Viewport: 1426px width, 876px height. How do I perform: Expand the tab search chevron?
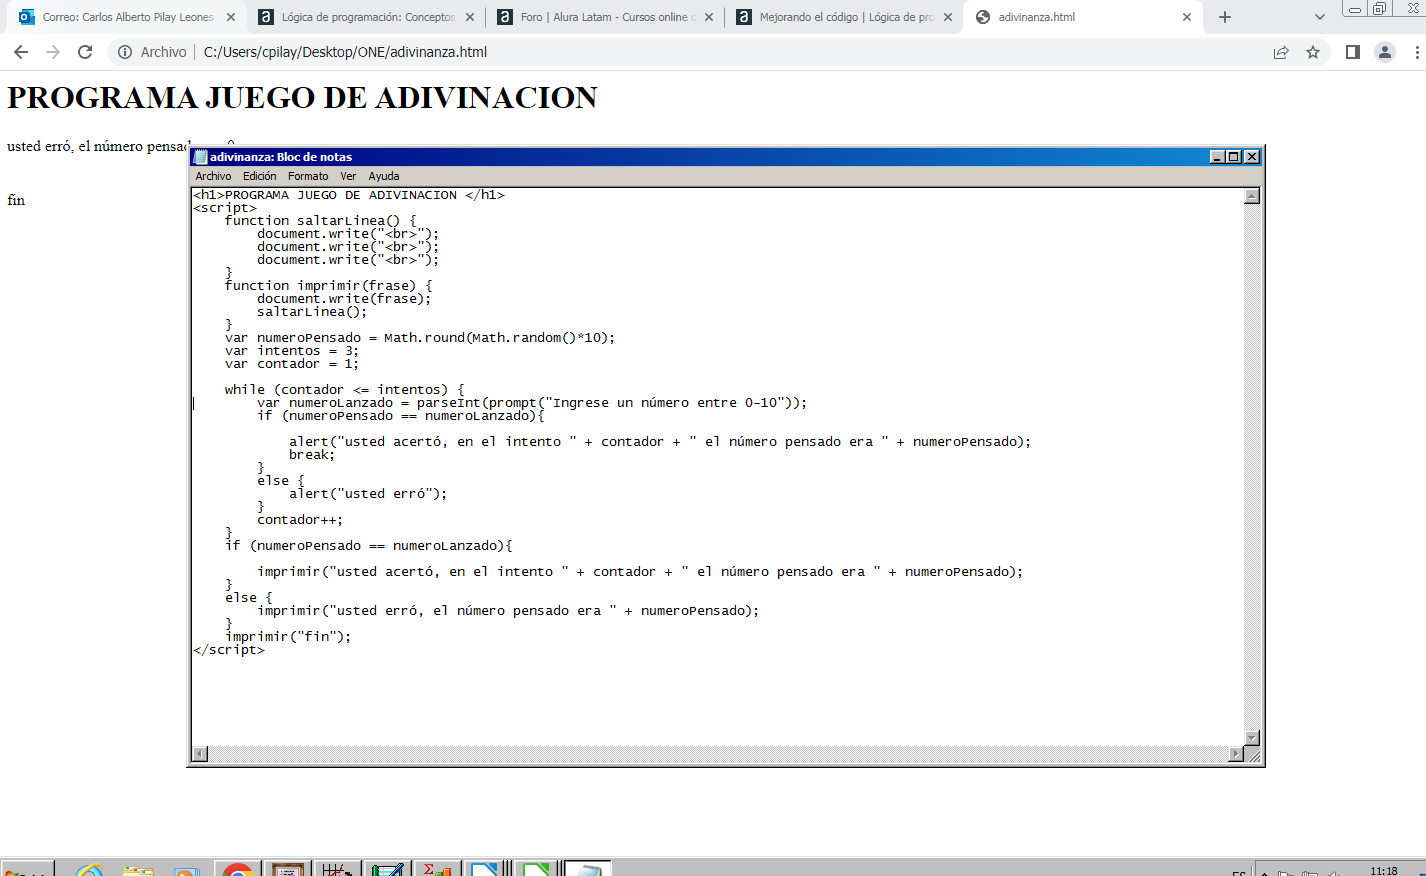[x=1319, y=17]
